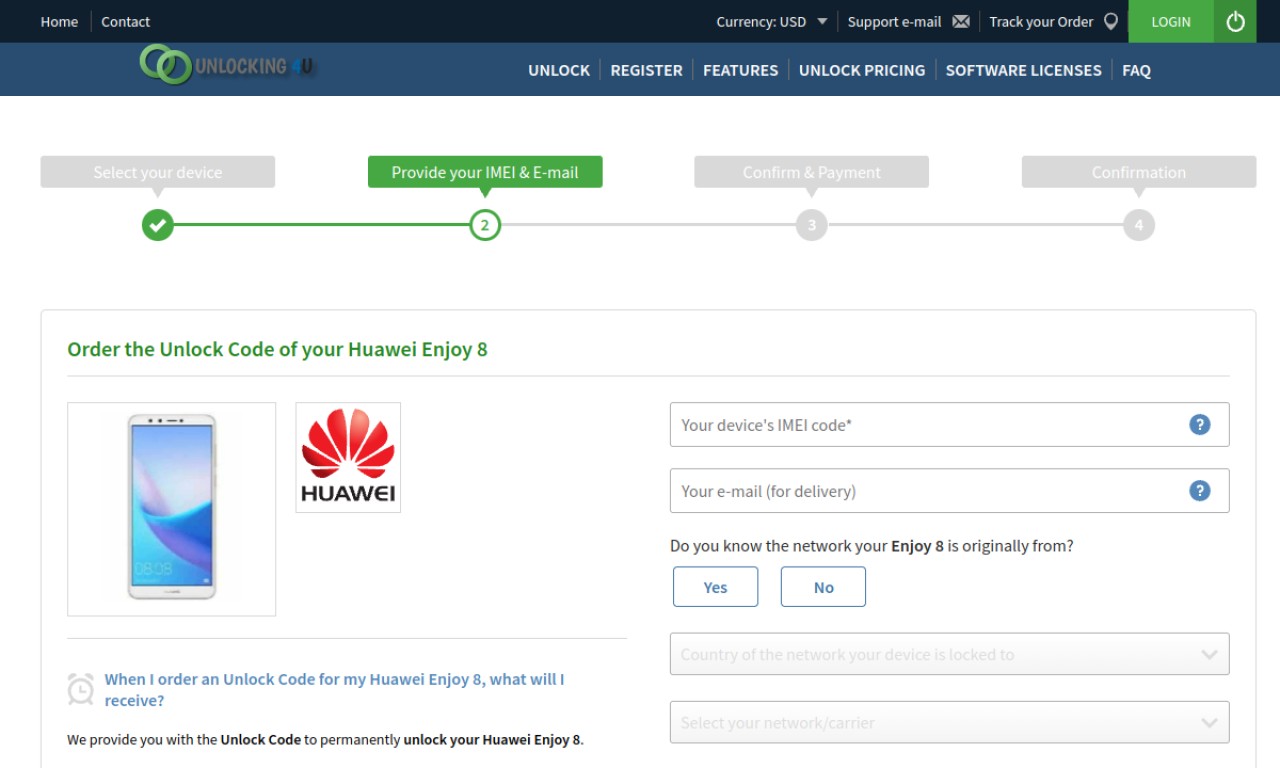
Task: Focus the device's IMEI code input field
Action: click(950, 425)
